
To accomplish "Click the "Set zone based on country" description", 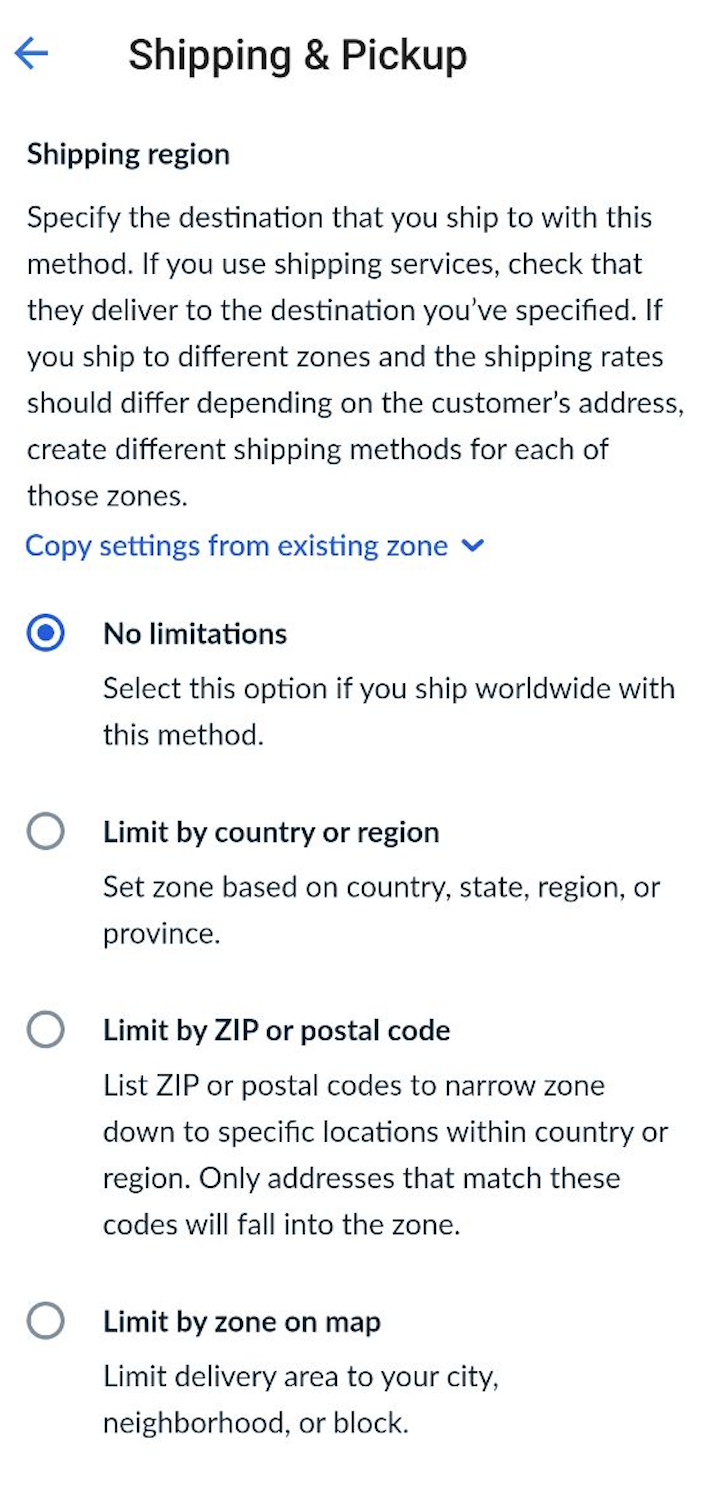I will (381, 887).
